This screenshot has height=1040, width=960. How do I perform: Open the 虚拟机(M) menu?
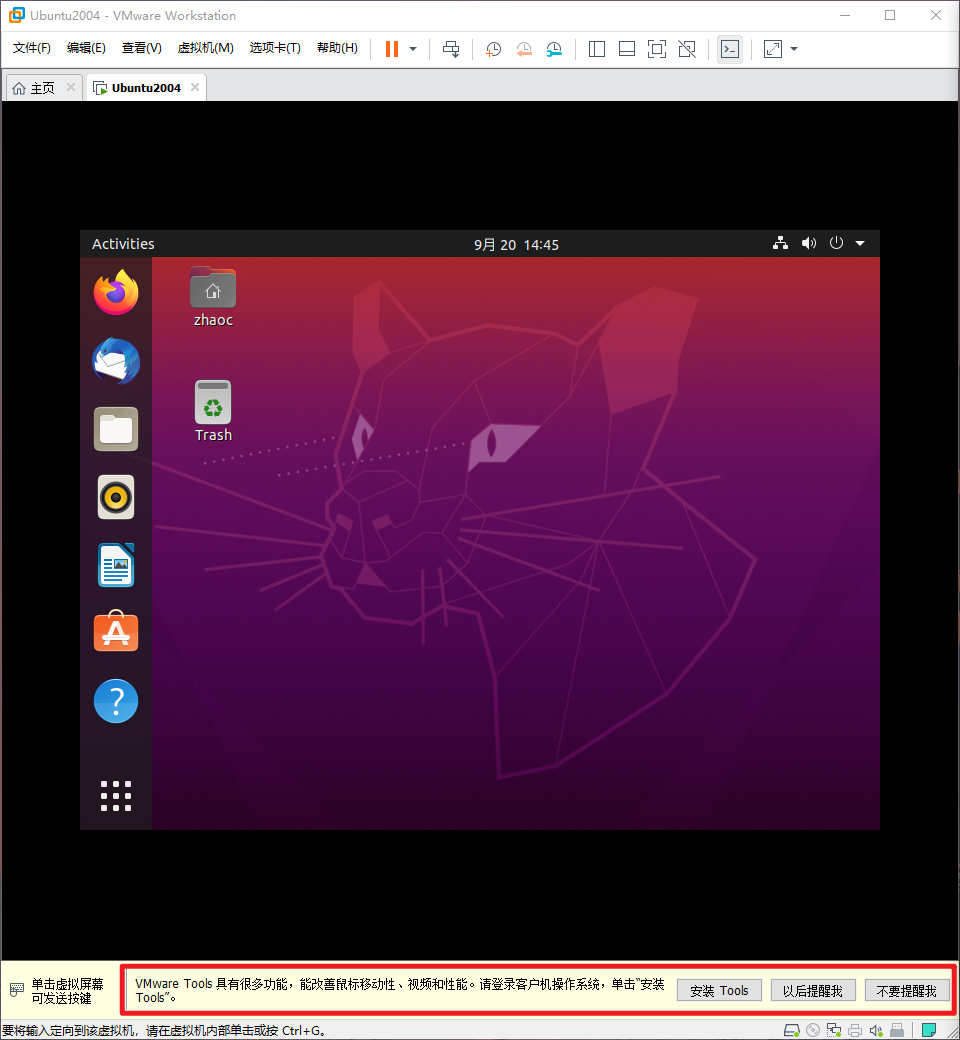[x=206, y=48]
